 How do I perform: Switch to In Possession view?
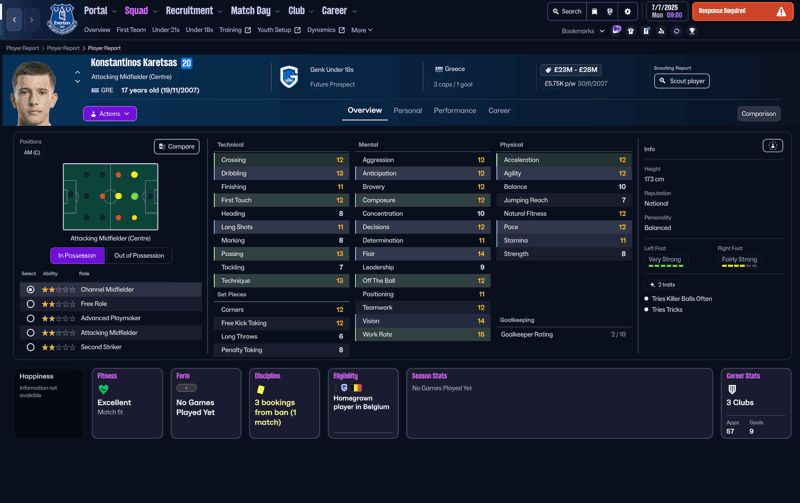coord(77,256)
